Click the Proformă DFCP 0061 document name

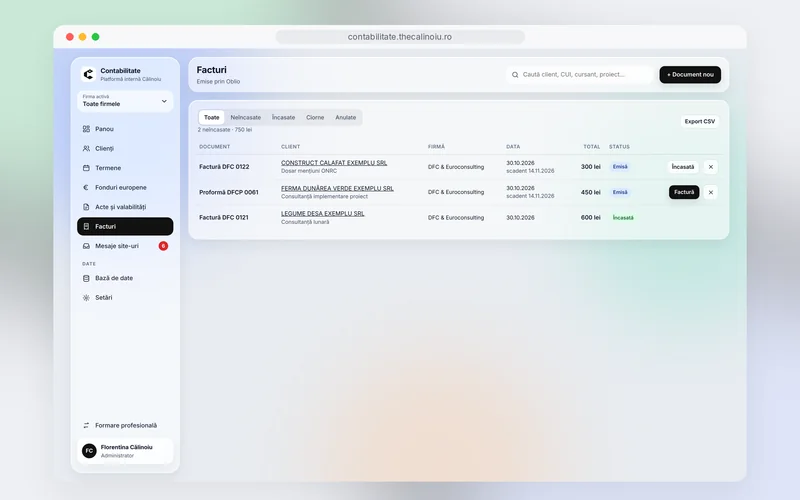coord(229,192)
